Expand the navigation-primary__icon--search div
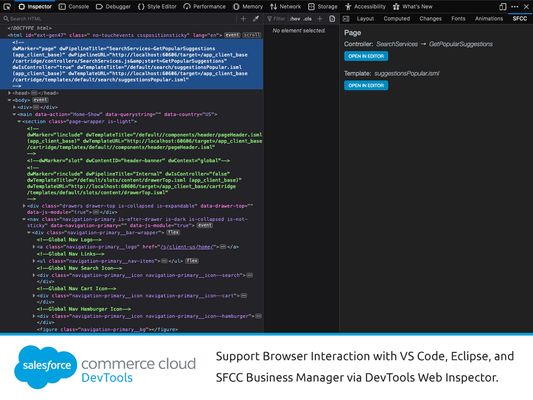Viewport: 533px width, 400px height. pyautogui.click(x=34, y=275)
